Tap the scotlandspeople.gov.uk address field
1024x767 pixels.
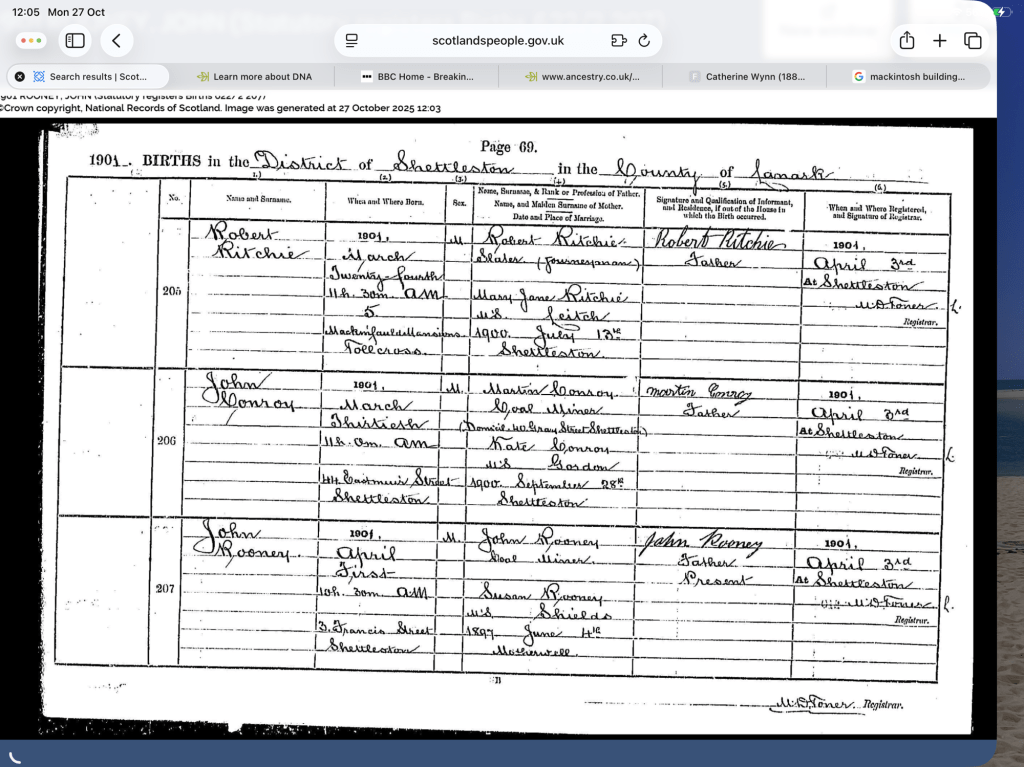point(498,41)
